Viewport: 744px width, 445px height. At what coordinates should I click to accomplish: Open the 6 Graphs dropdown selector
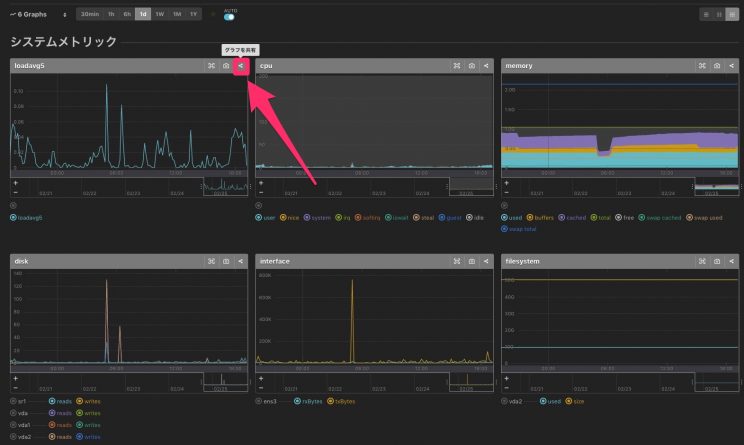(38, 15)
